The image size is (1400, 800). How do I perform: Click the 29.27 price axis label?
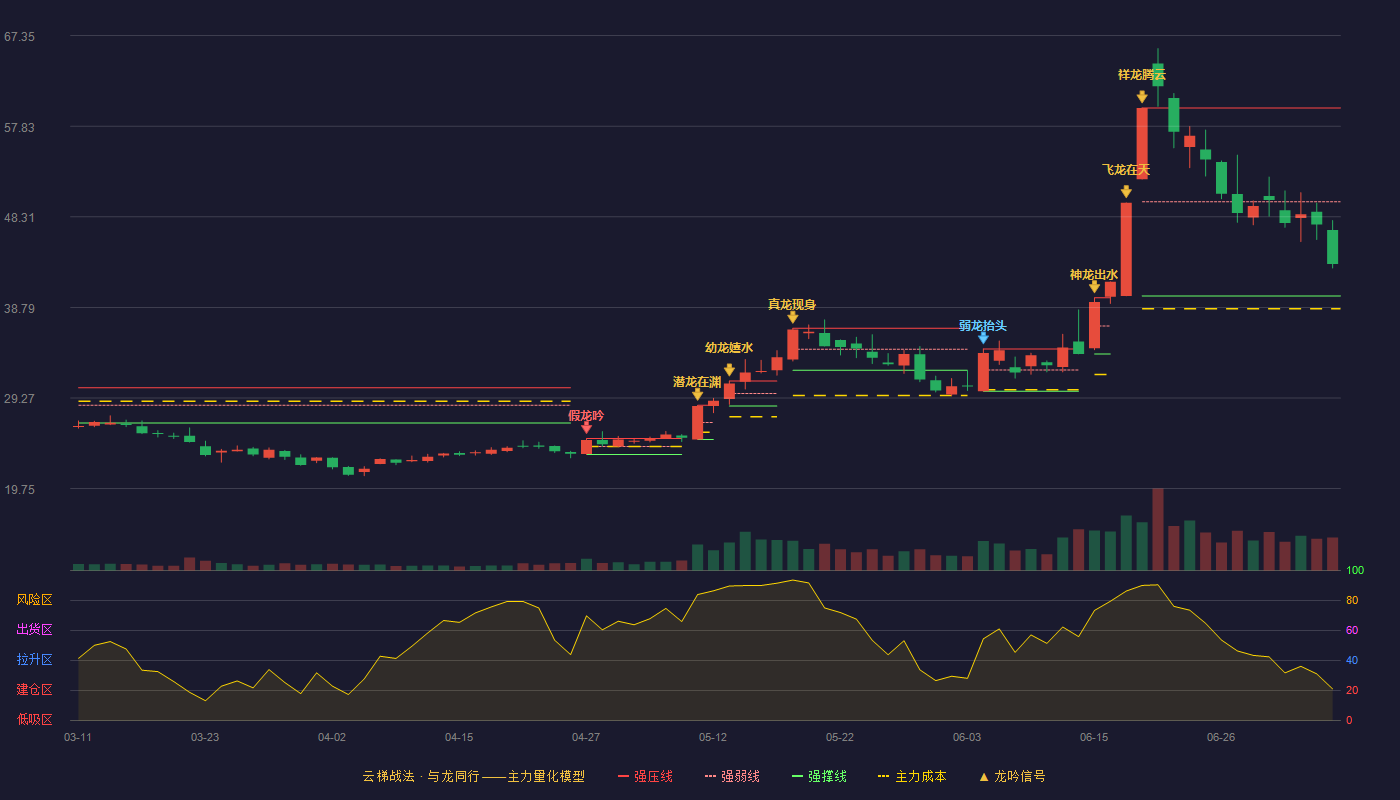pyautogui.click(x=19, y=398)
